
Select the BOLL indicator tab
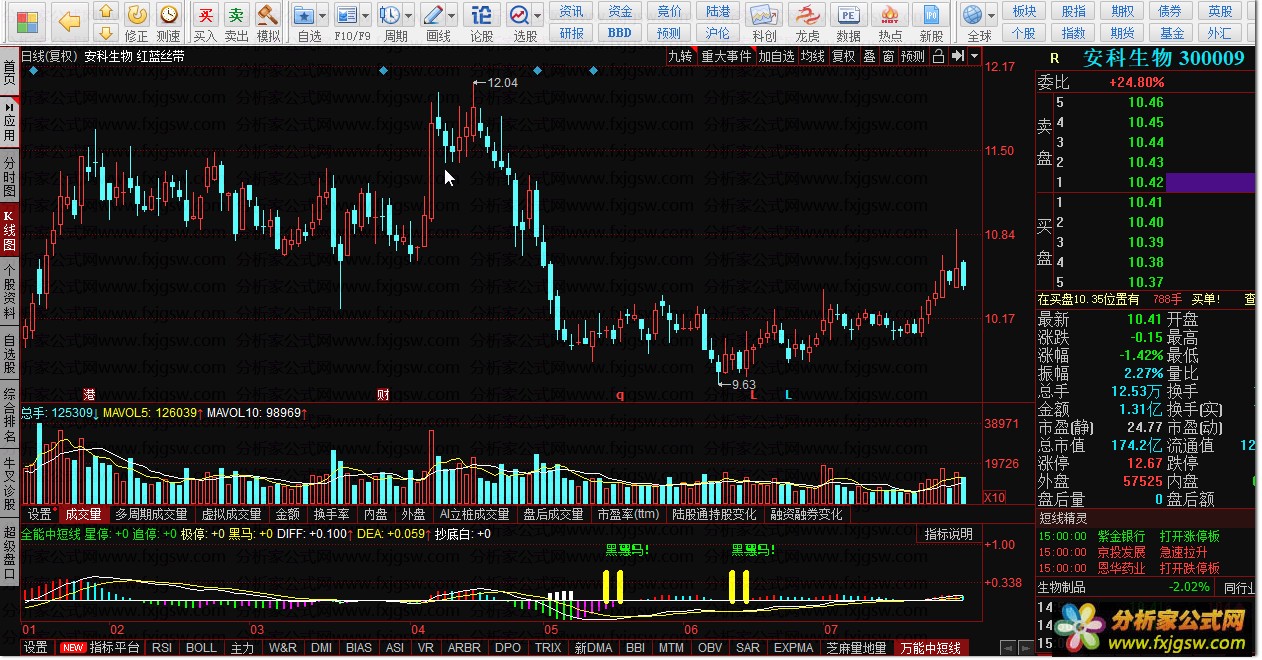click(201, 648)
